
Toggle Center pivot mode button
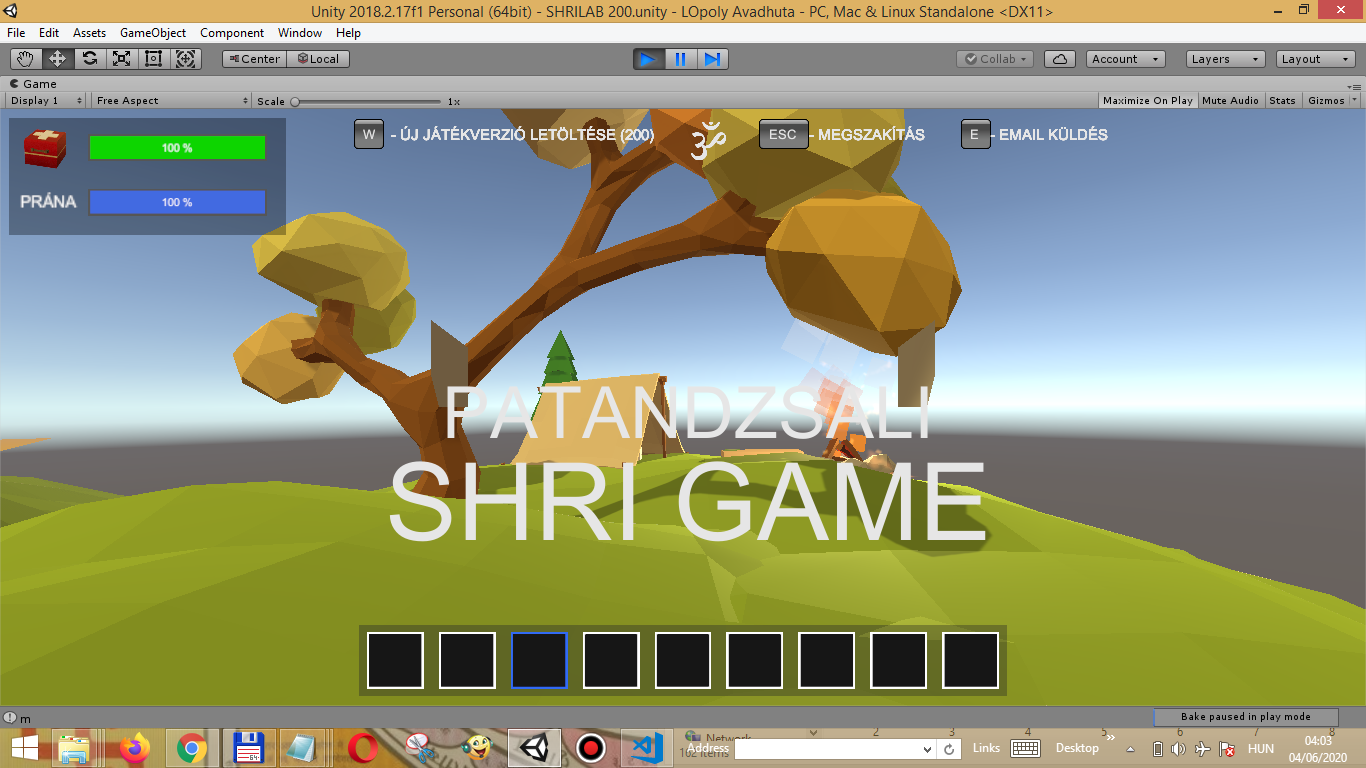pos(254,59)
